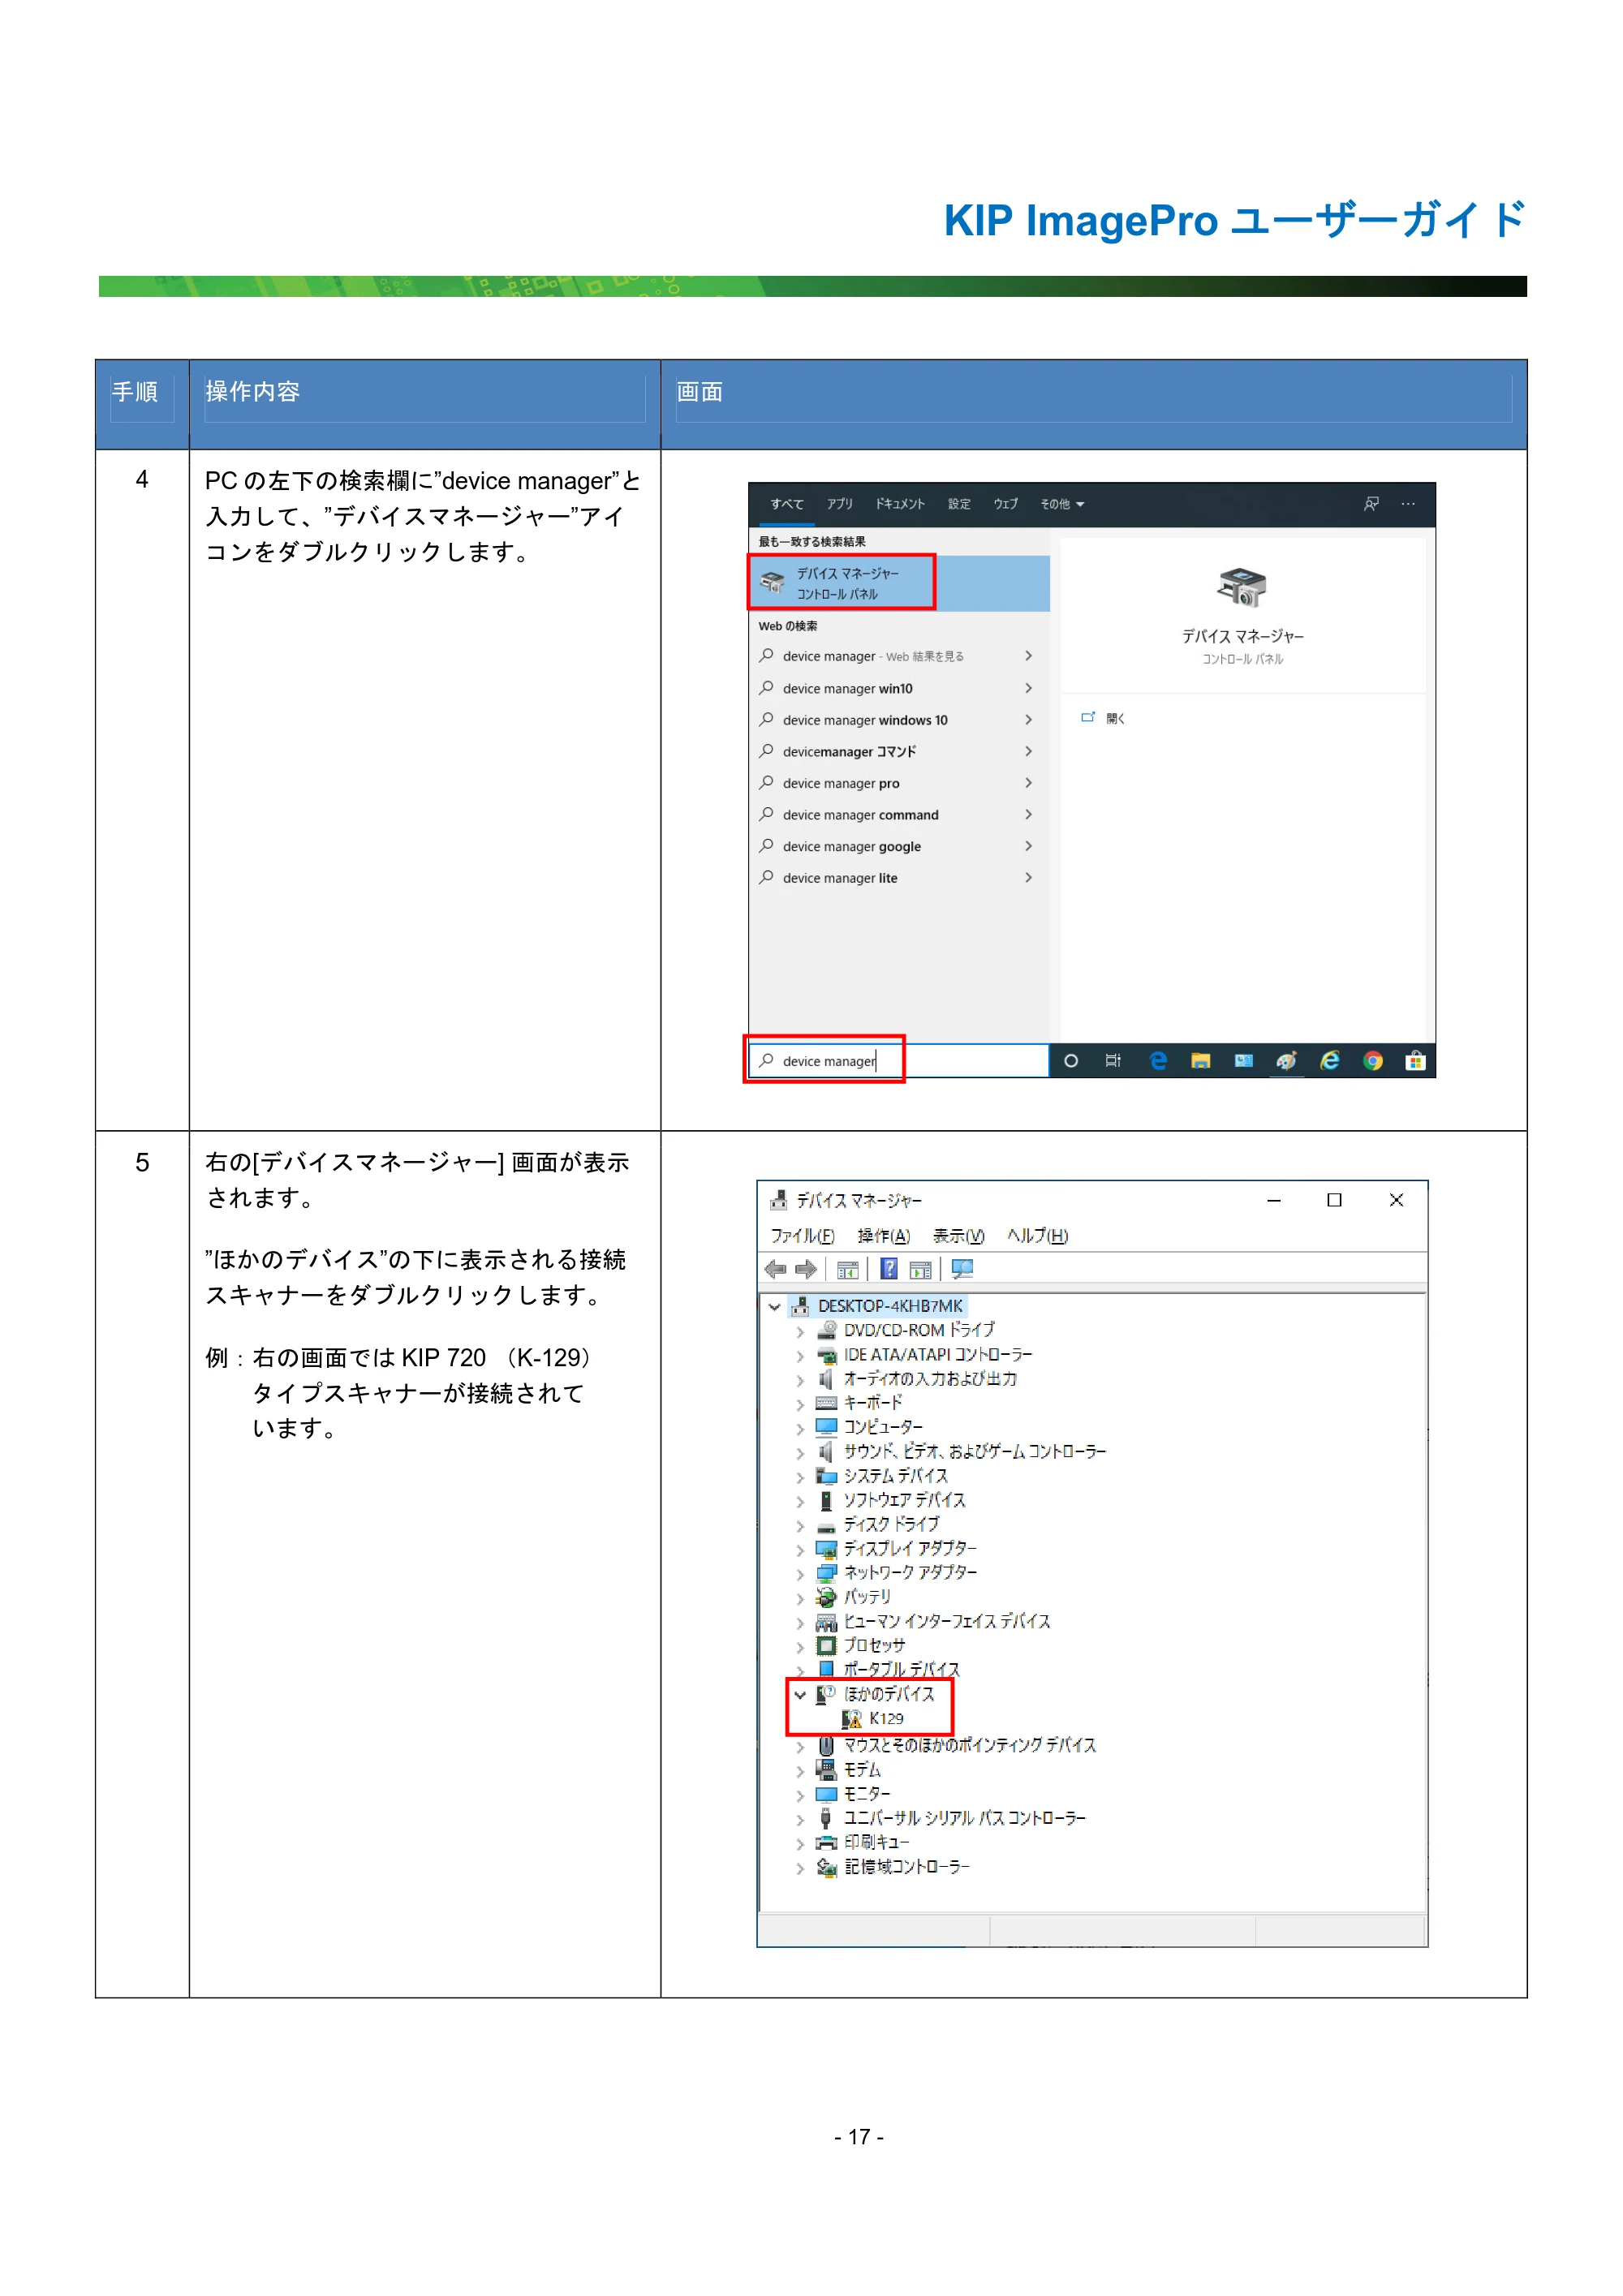
Task: Click the Forward arrow in Device Manager toolbar
Action: 806,1269
